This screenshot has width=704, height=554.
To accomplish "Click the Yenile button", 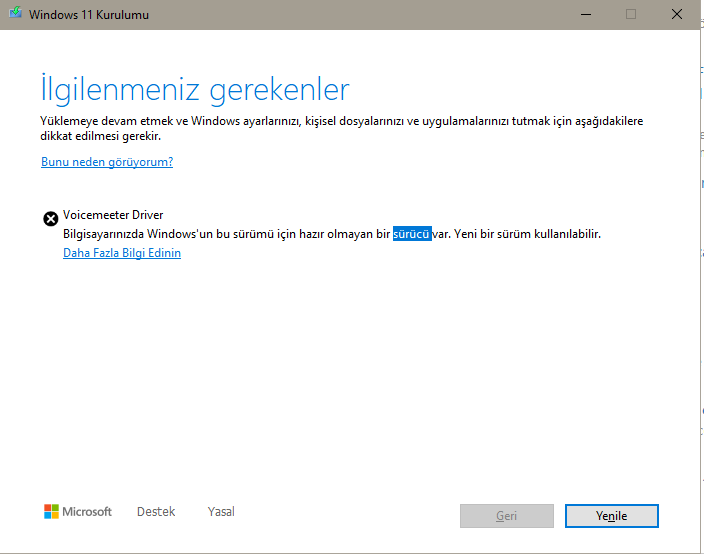I will click(612, 516).
